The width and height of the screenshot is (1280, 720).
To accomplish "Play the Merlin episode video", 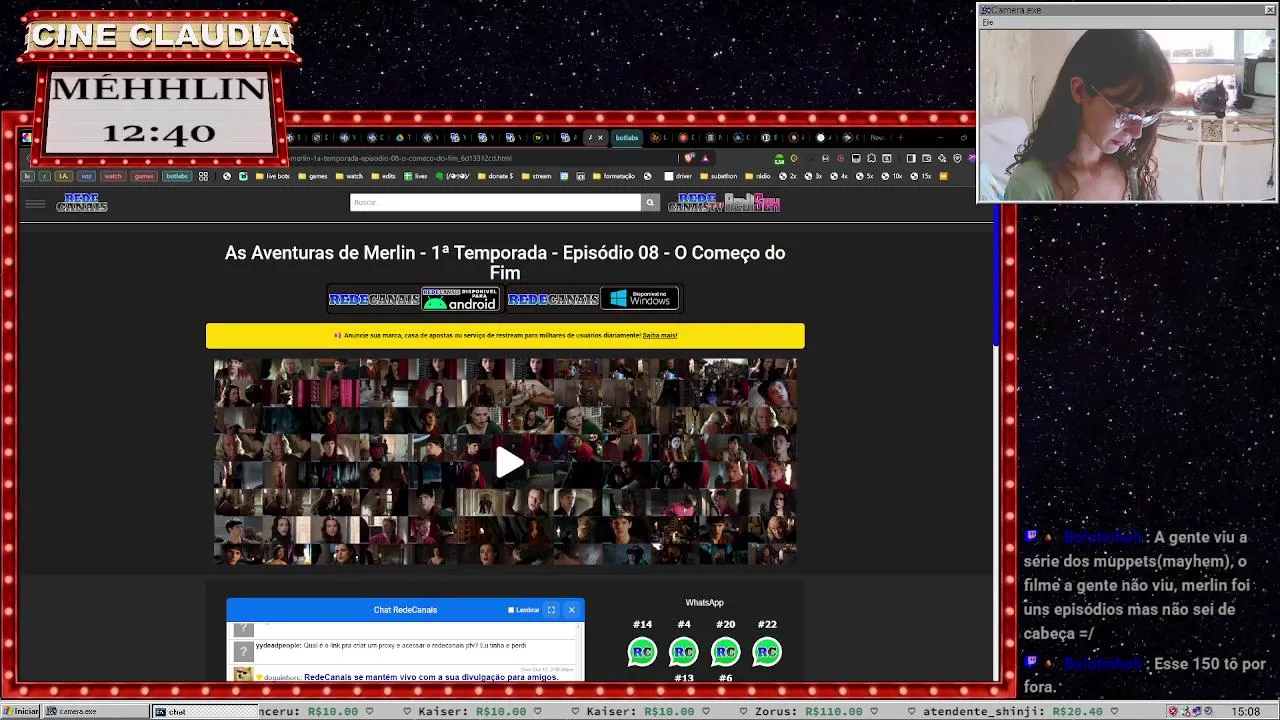I will click(x=509, y=462).
